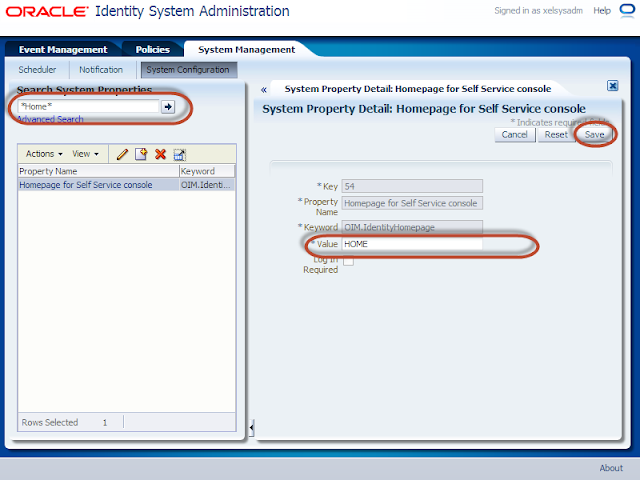Click the Property Name field

tap(412, 203)
